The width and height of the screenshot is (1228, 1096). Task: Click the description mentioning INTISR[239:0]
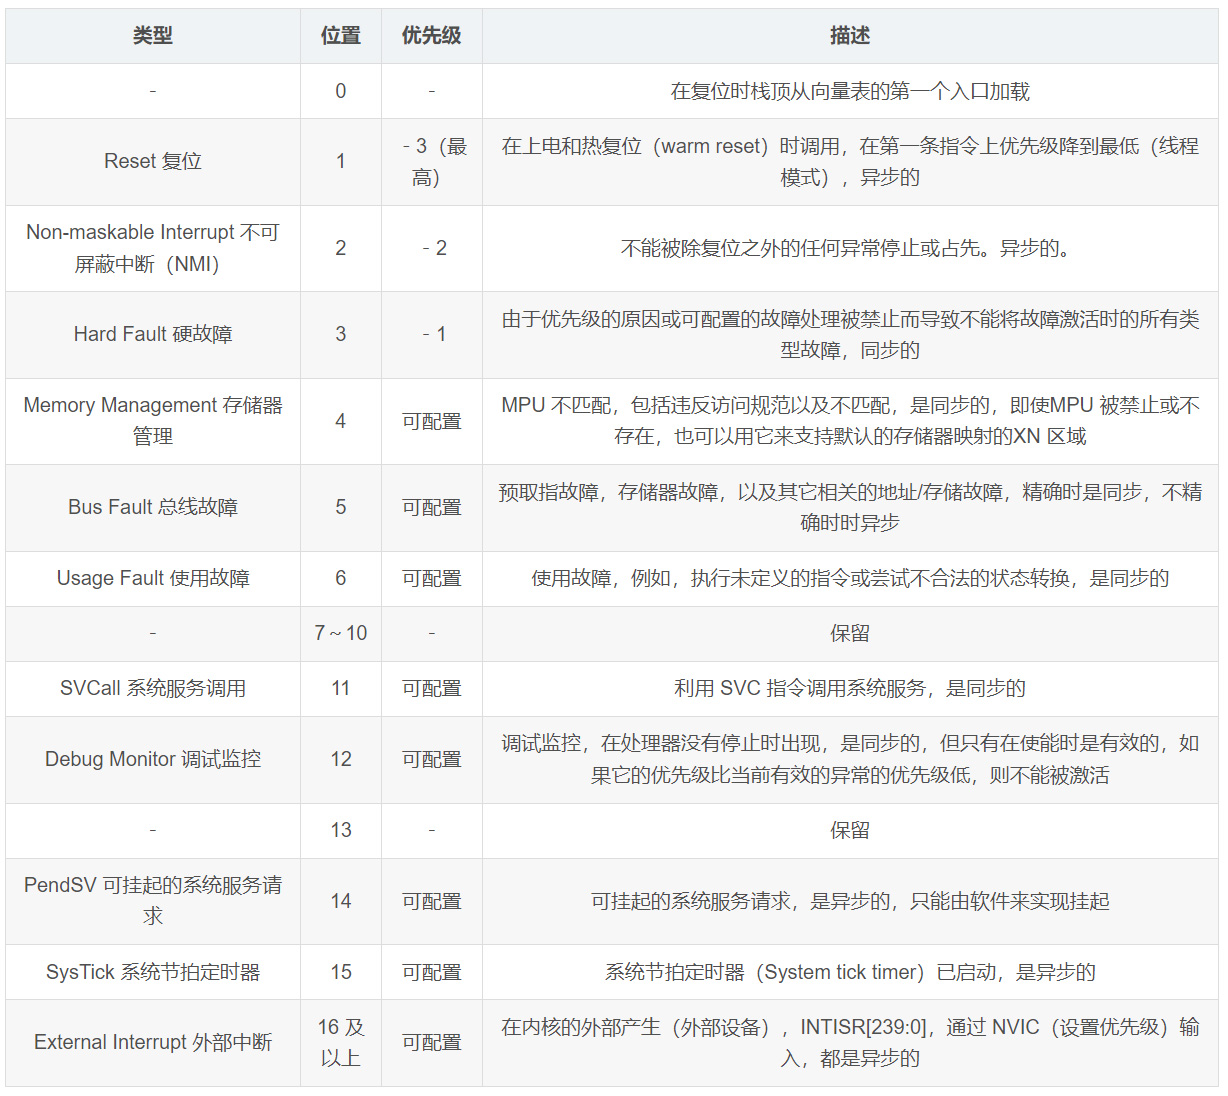(x=850, y=1043)
